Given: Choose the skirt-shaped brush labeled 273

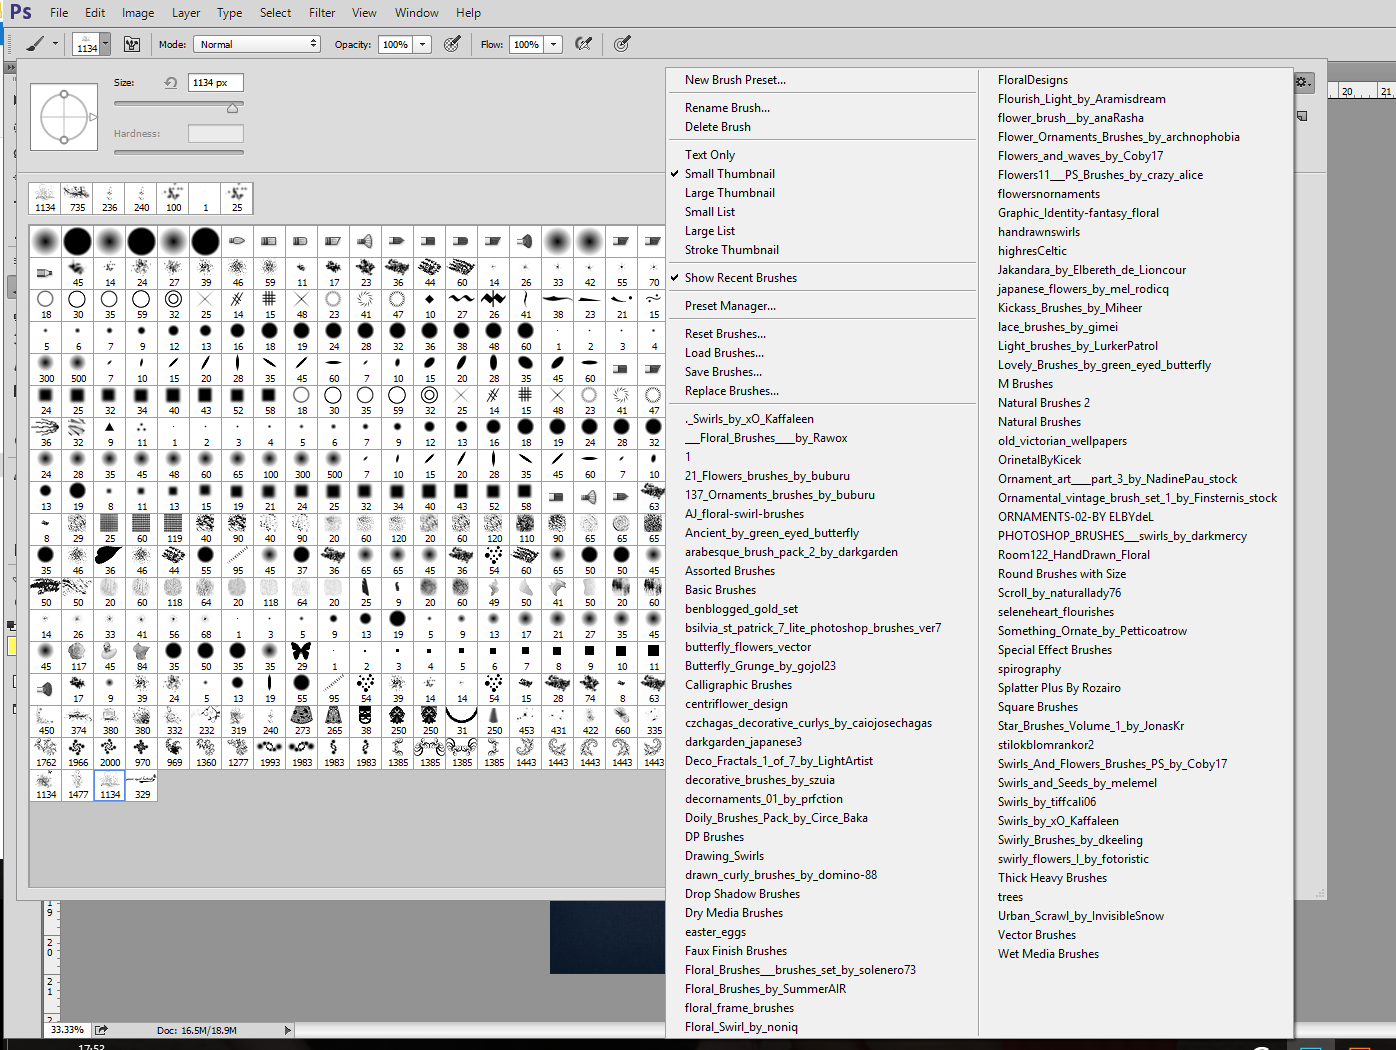Looking at the screenshot, I should 302,721.
